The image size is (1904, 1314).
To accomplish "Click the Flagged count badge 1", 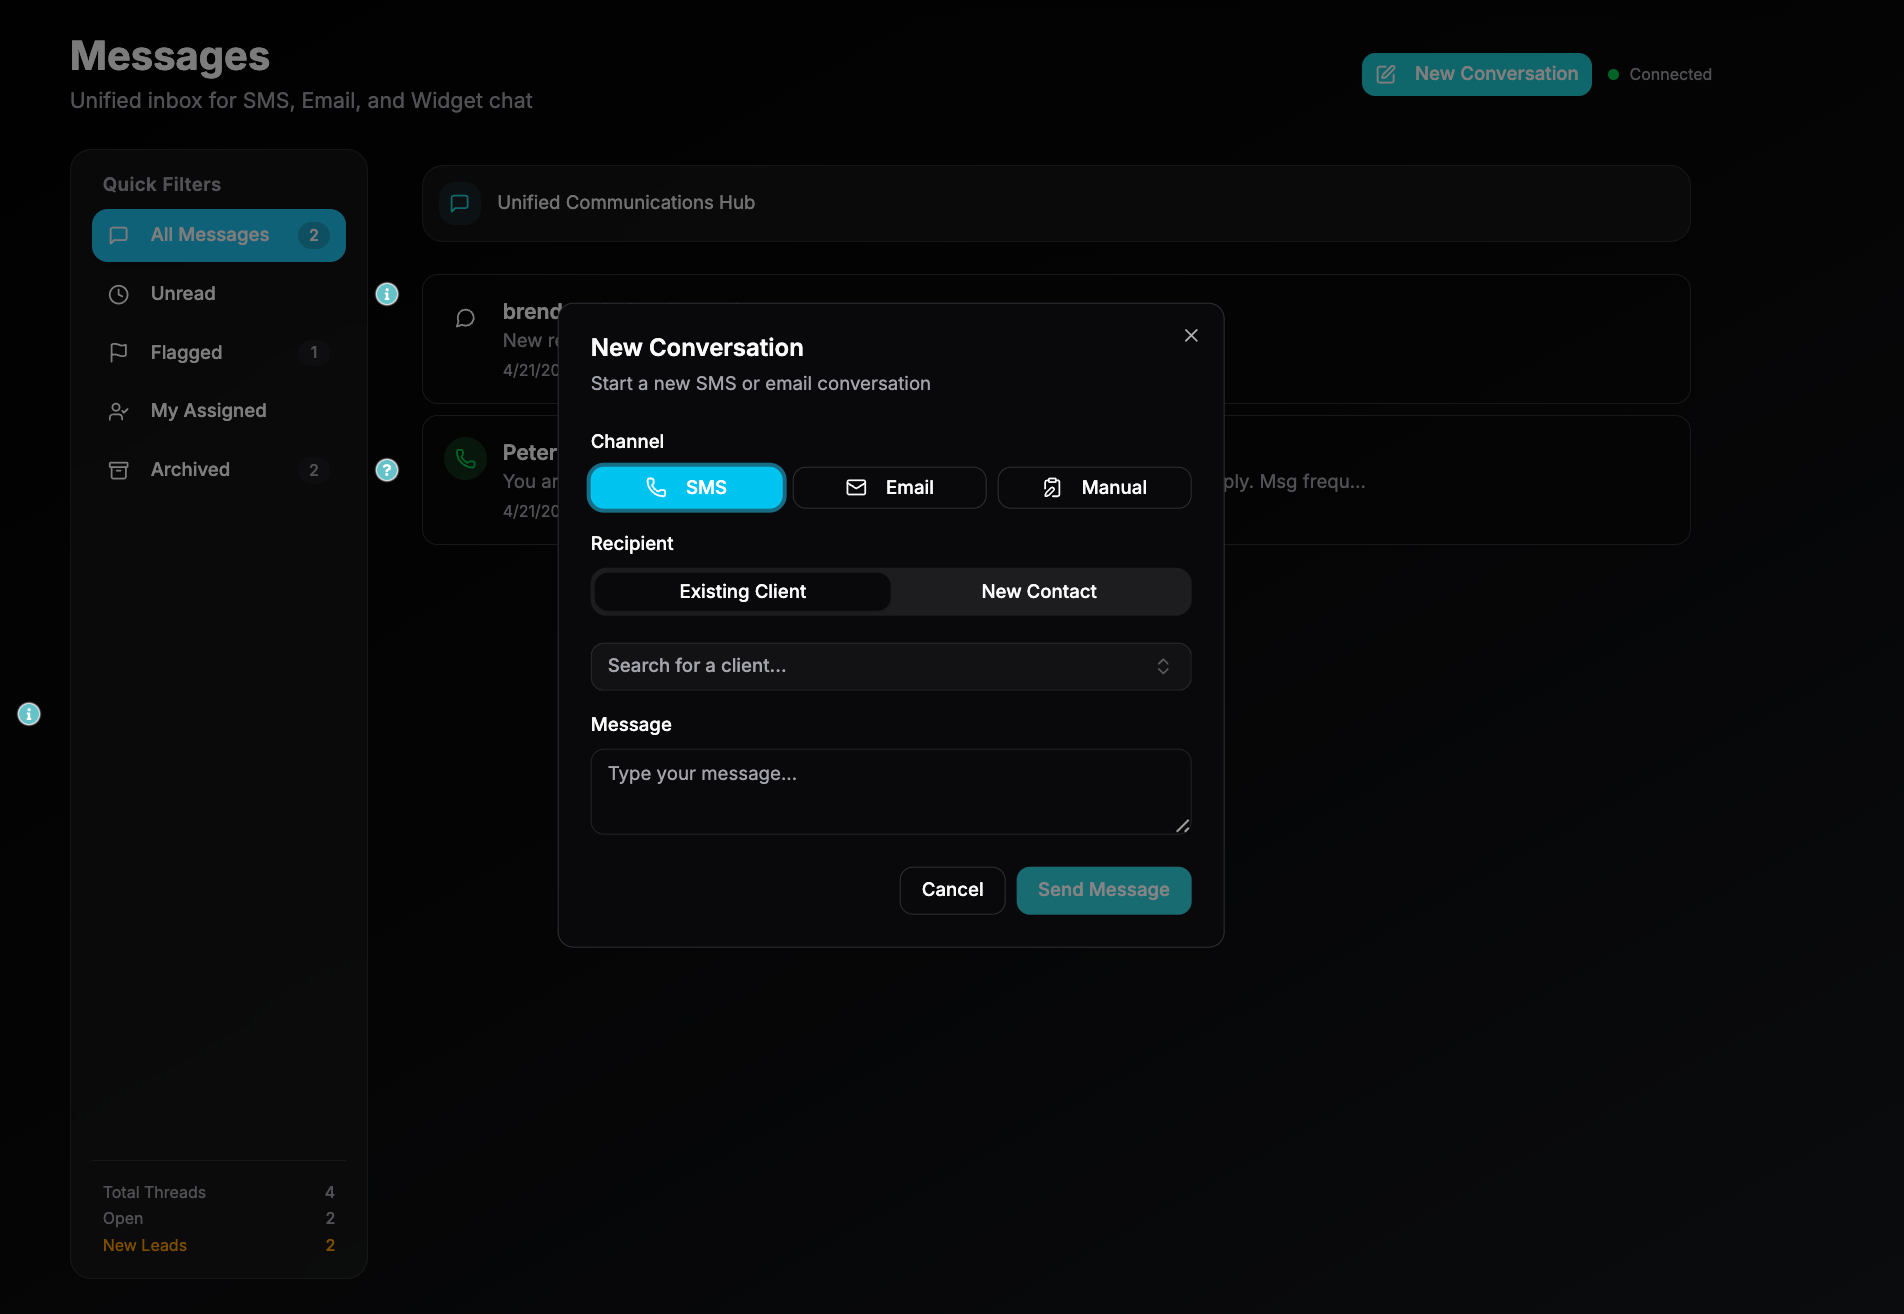I will click(314, 352).
